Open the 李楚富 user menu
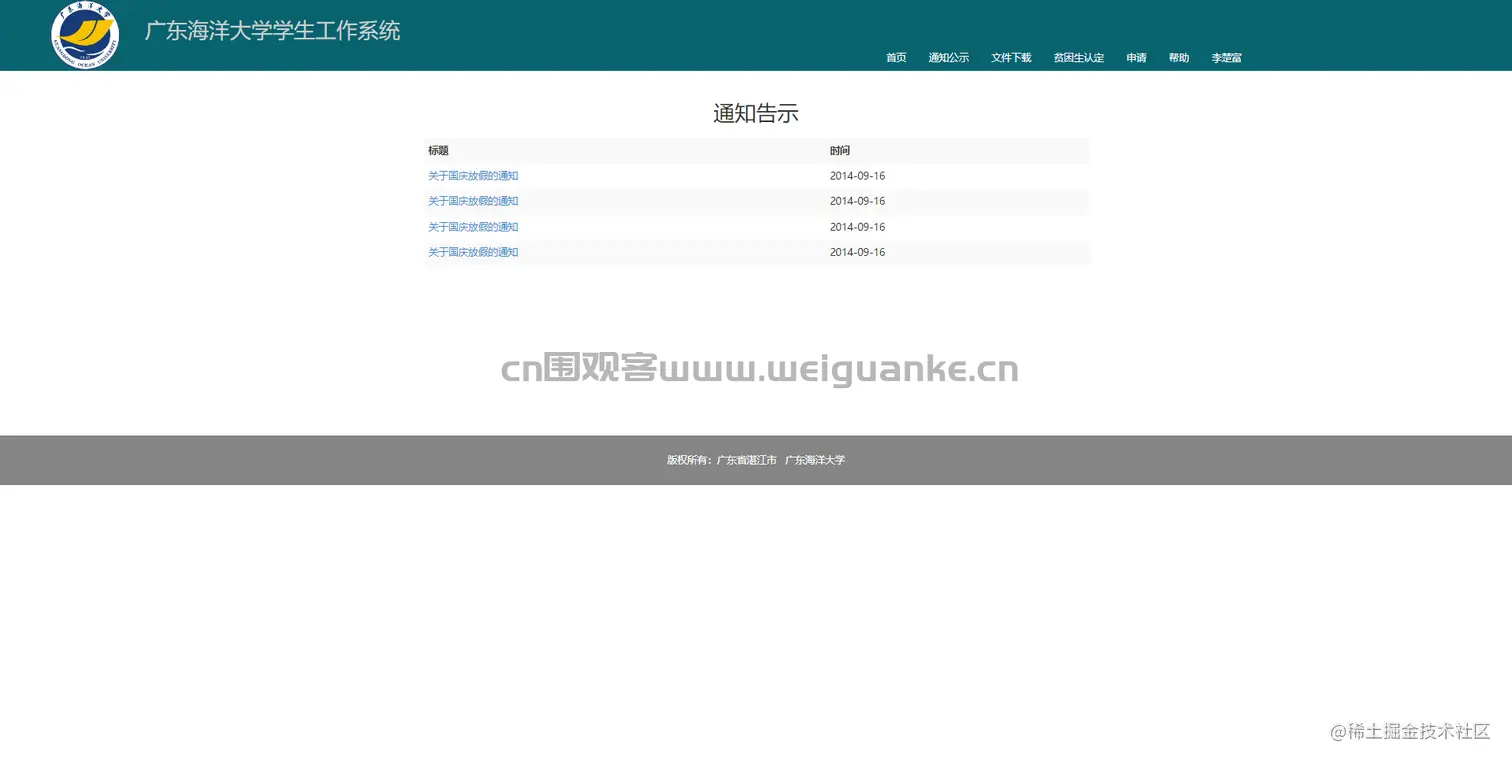The image size is (1512, 763). 1226,58
